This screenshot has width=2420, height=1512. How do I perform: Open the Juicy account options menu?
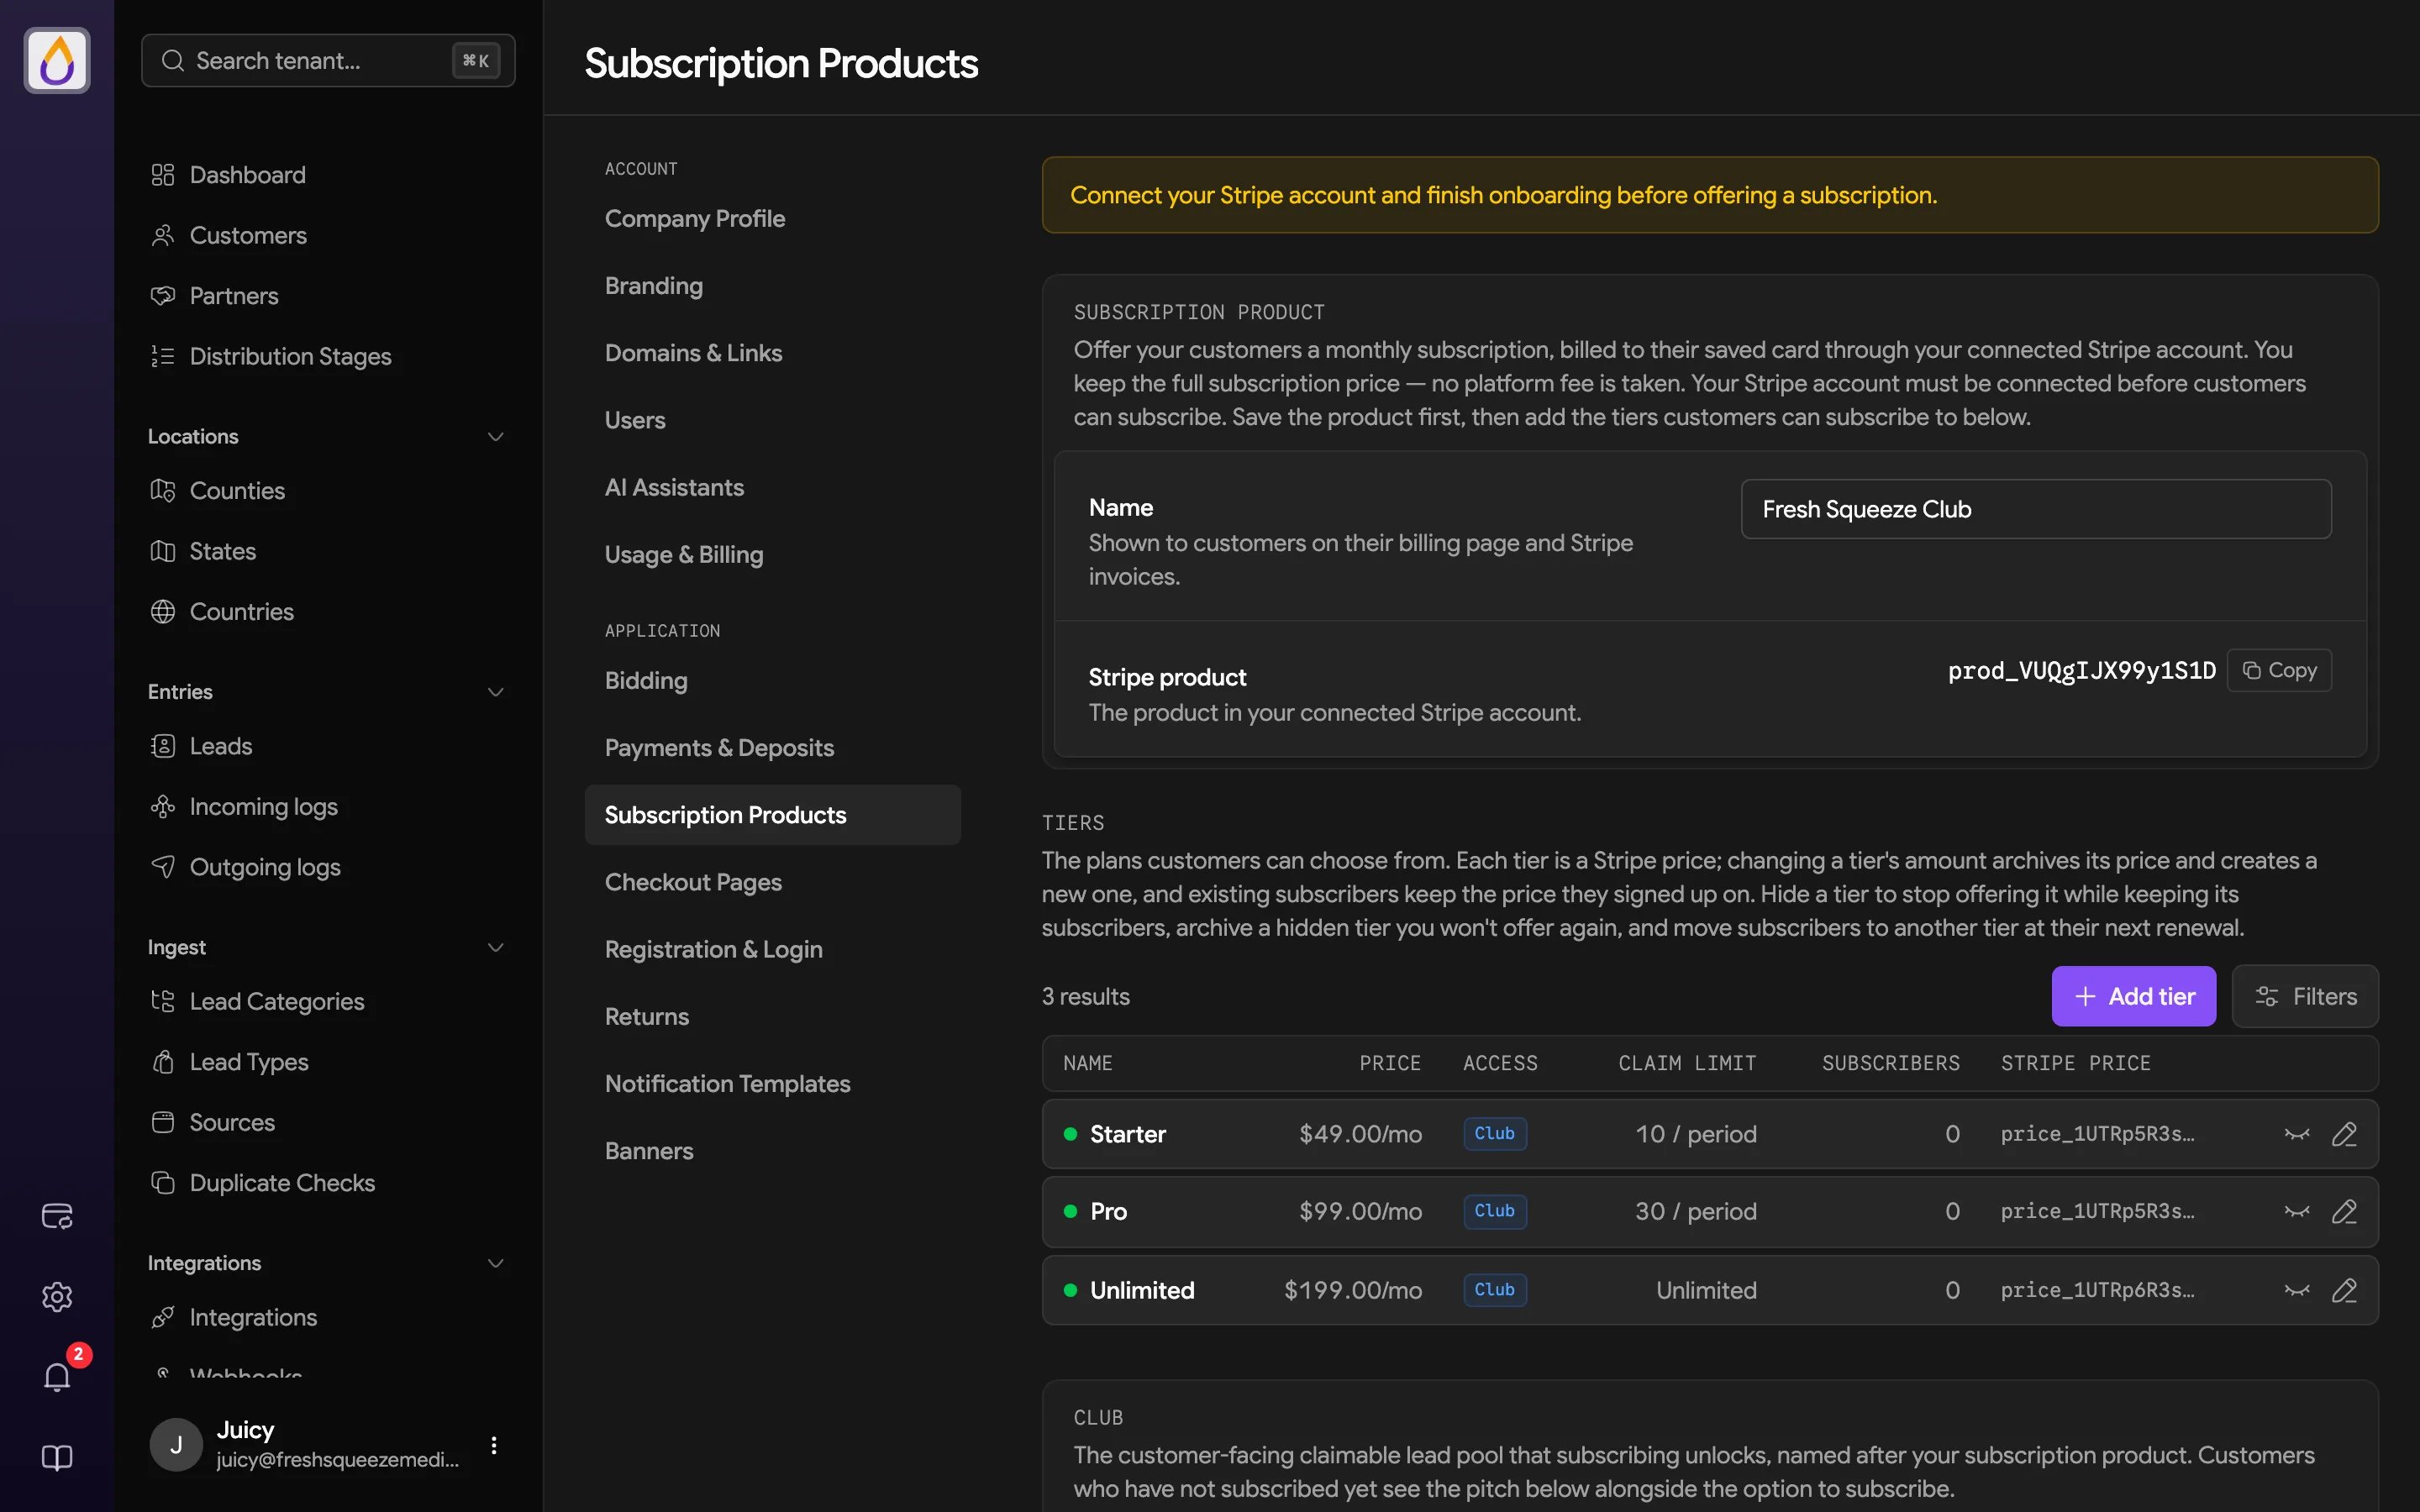click(494, 1445)
